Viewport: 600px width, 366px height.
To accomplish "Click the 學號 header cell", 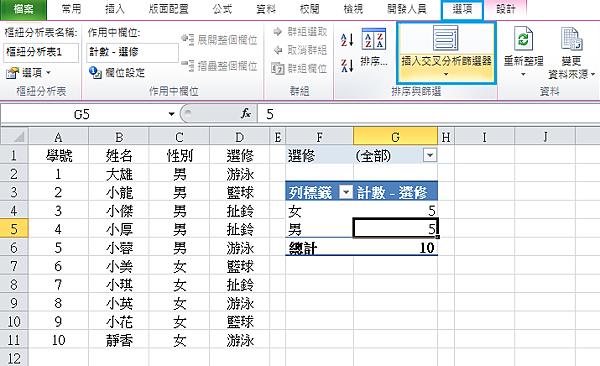I will 58,155.
